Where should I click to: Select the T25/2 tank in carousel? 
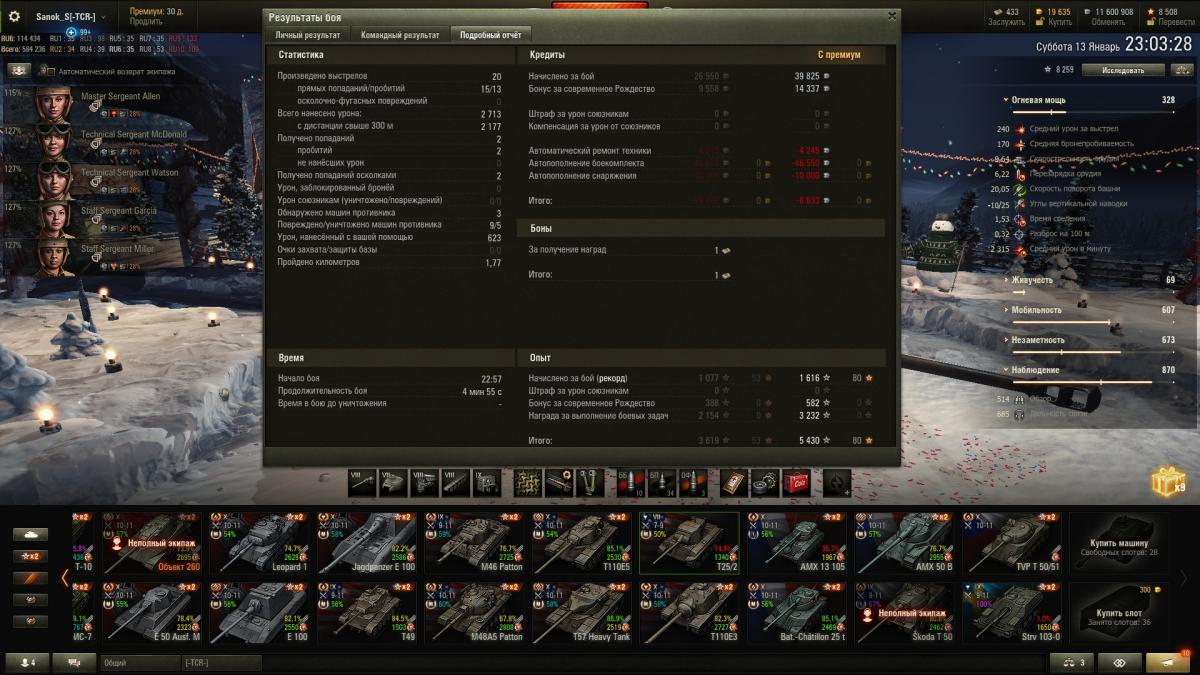690,543
